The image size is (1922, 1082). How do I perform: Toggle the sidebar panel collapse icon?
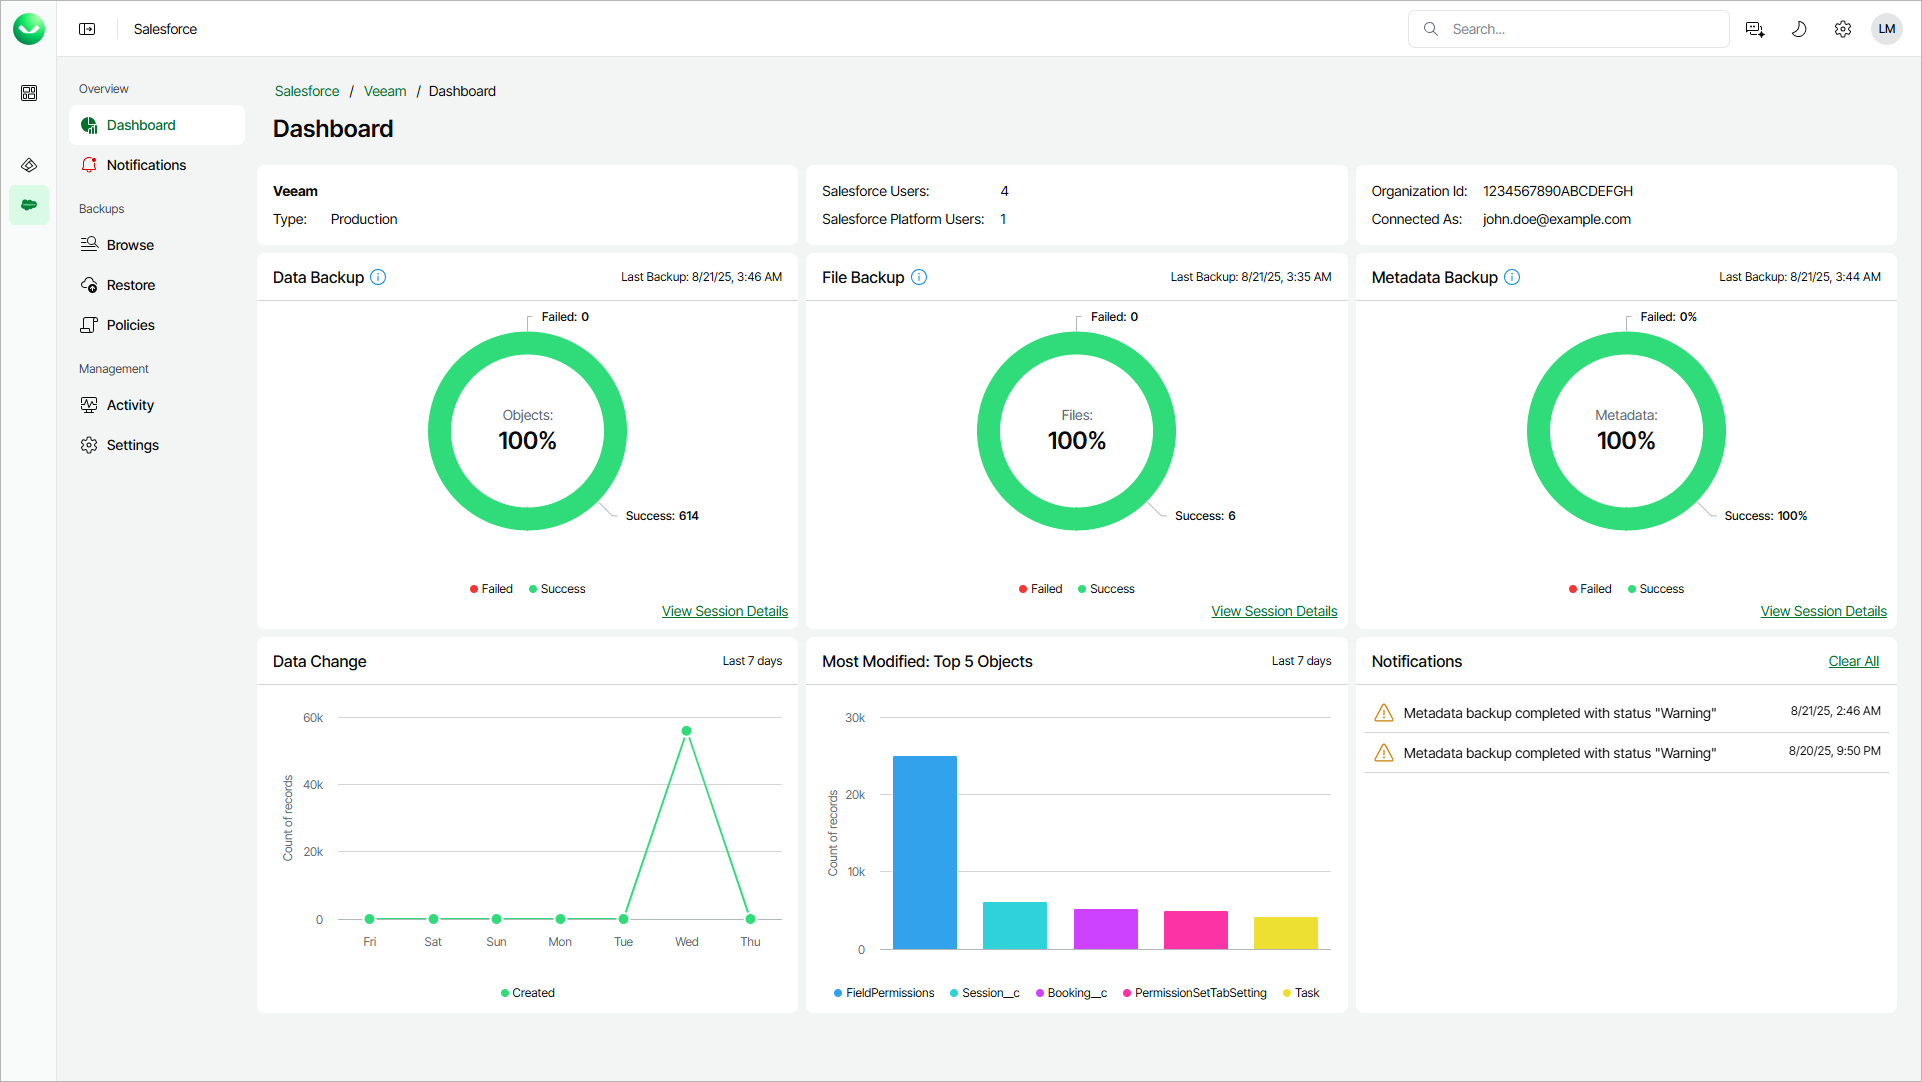pos(87,29)
